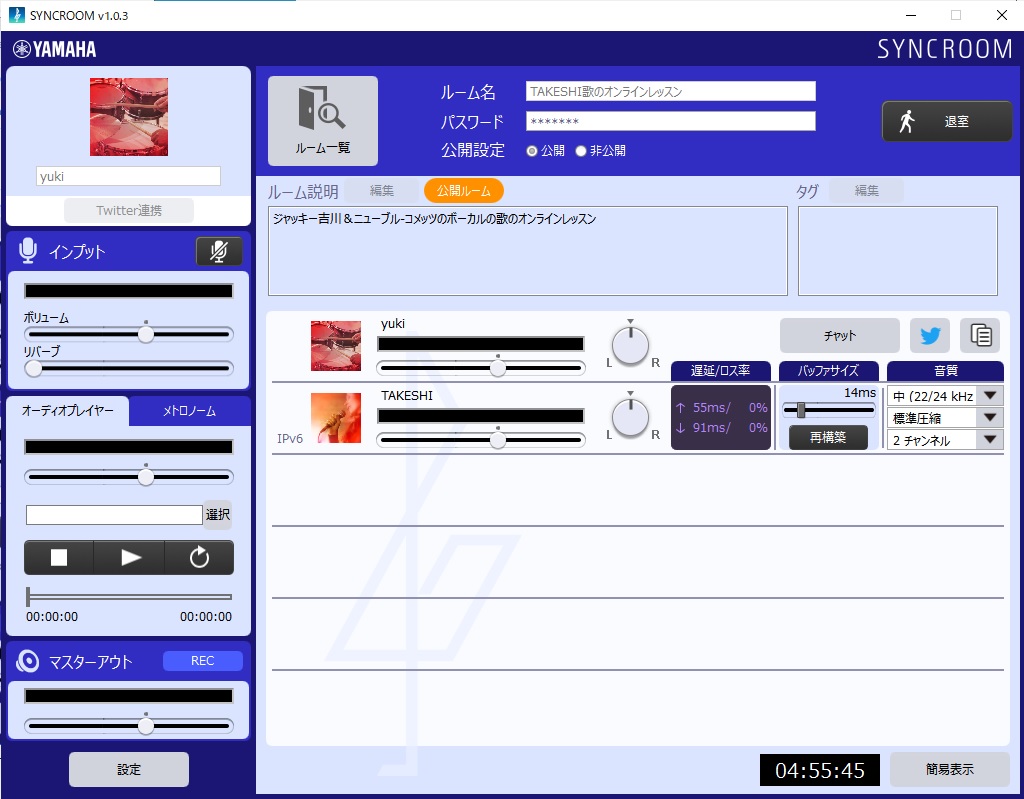This screenshot has width=1024, height=799.
Task: Switch to the メトロノーム tab
Action: tap(189, 411)
